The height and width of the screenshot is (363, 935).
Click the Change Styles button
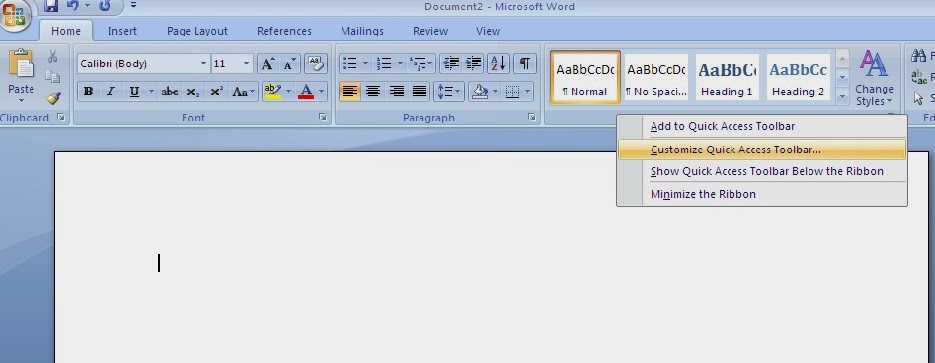[x=874, y=78]
